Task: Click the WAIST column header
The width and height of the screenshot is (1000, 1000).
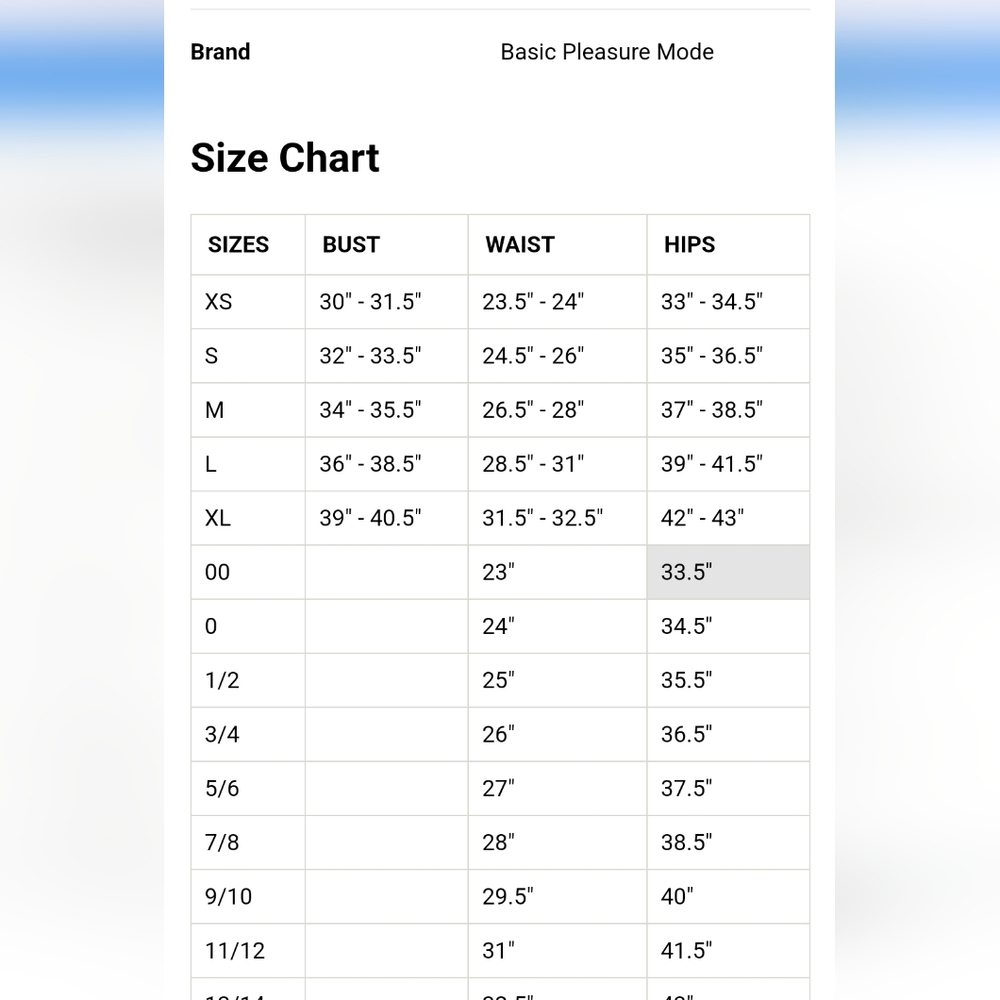Action: click(x=520, y=244)
